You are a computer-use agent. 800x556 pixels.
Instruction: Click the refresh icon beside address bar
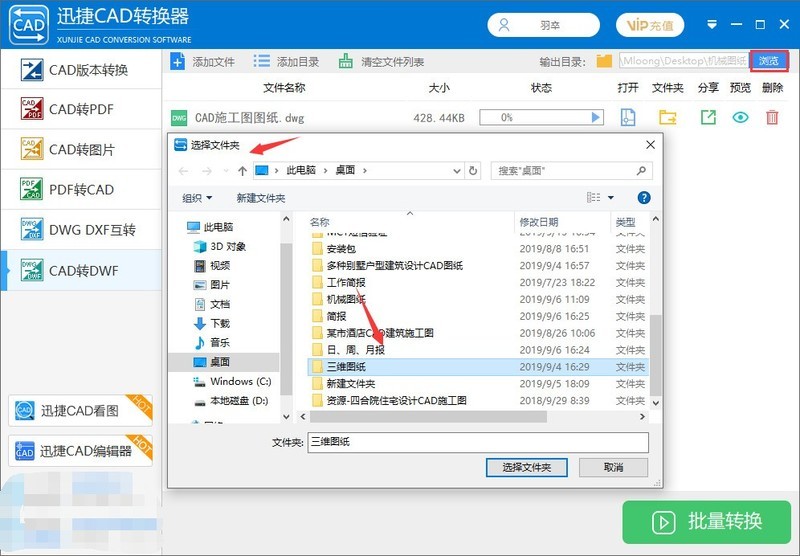click(x=472, y=171)
